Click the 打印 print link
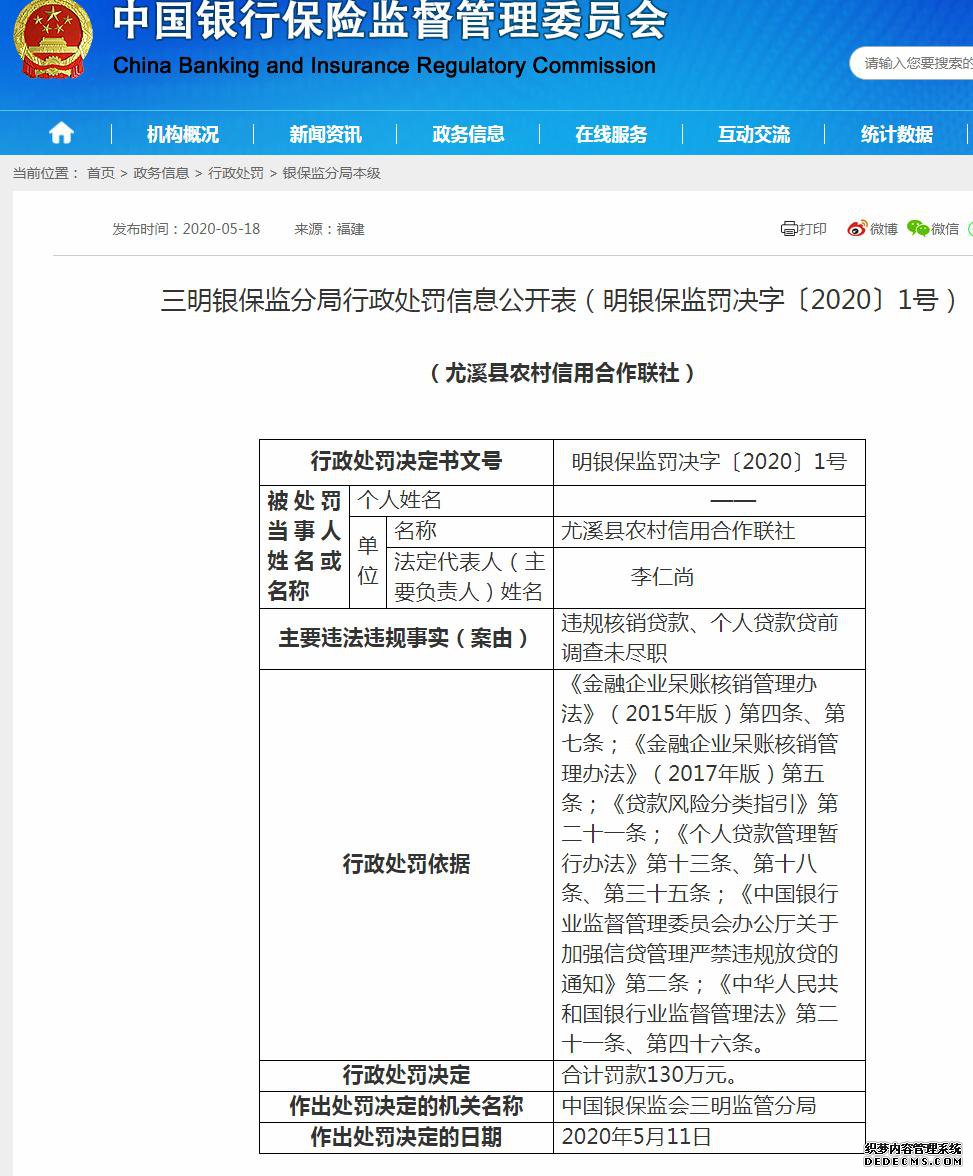The image size is (973, 1176). tap(812, 229)
